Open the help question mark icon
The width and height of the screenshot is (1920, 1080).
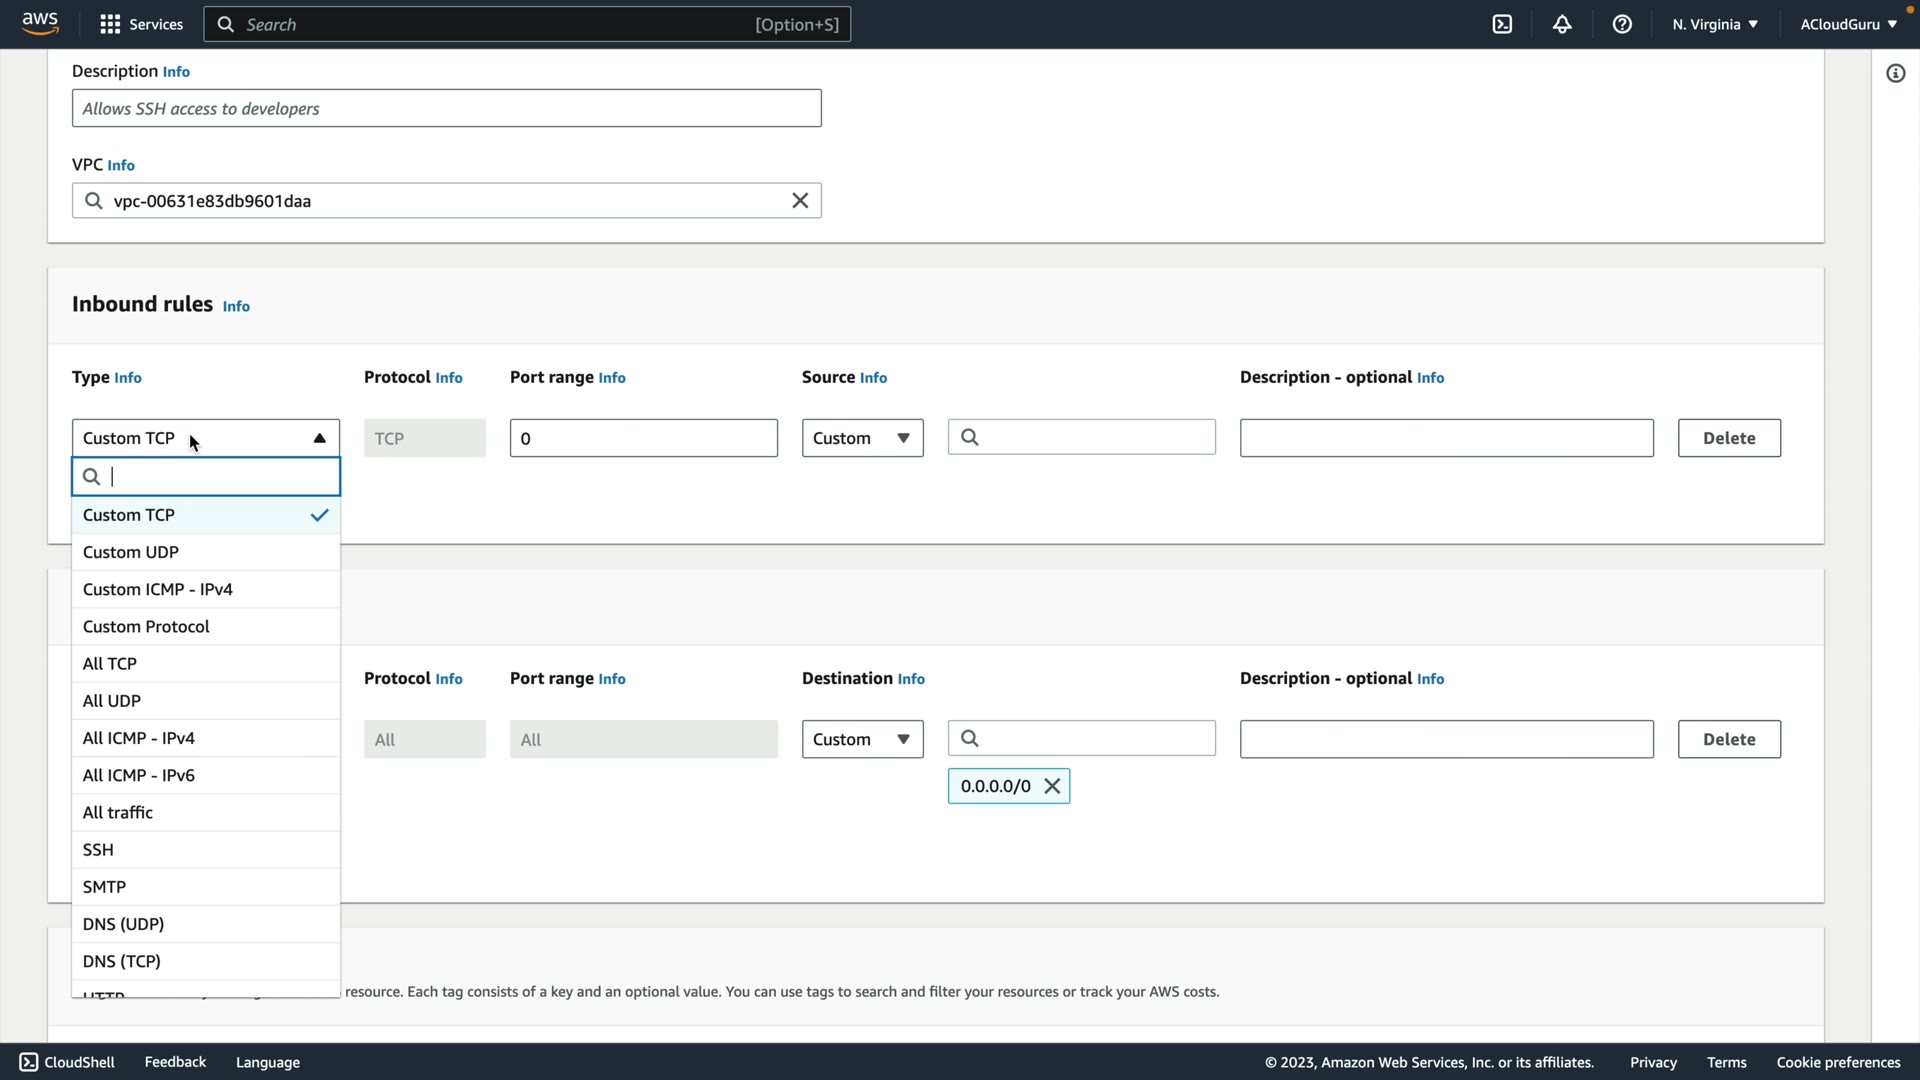(x=1622, y=24)
